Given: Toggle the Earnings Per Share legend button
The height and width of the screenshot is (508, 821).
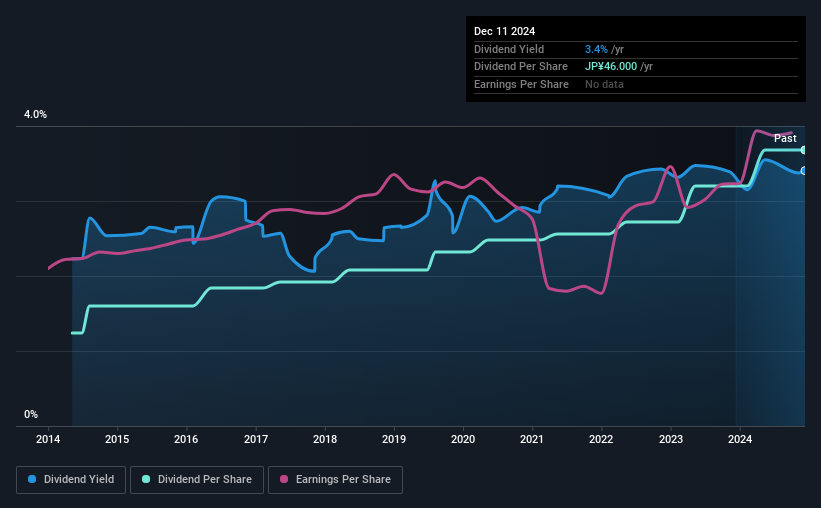Looking at the screenshot, I should [x=335, y=480].
